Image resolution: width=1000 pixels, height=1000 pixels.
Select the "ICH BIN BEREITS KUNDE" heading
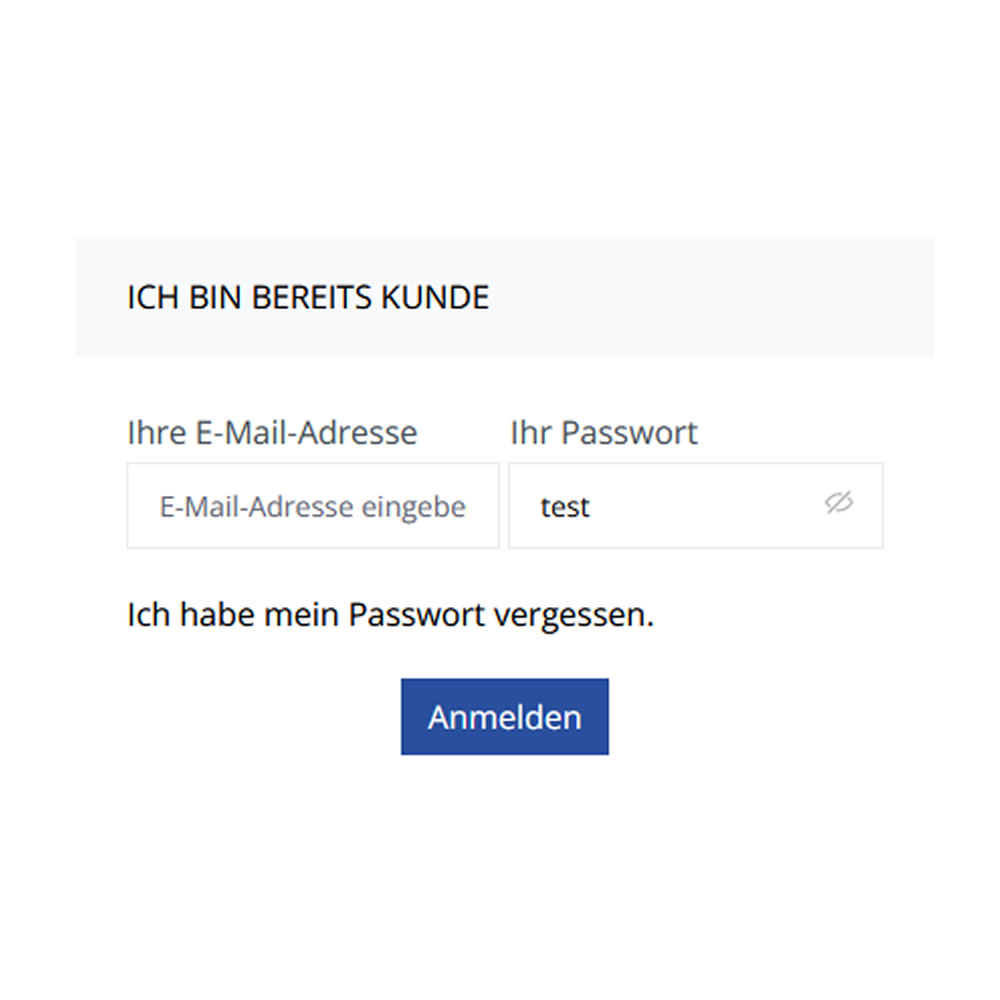click(308, 298)
